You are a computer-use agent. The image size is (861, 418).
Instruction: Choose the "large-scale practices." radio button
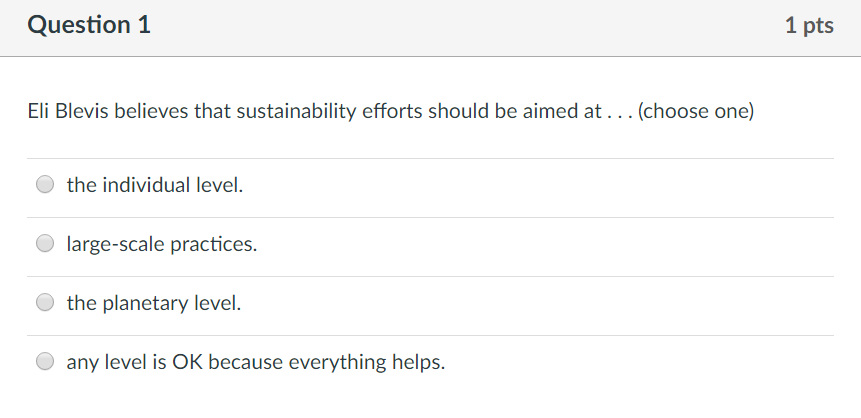45,243
